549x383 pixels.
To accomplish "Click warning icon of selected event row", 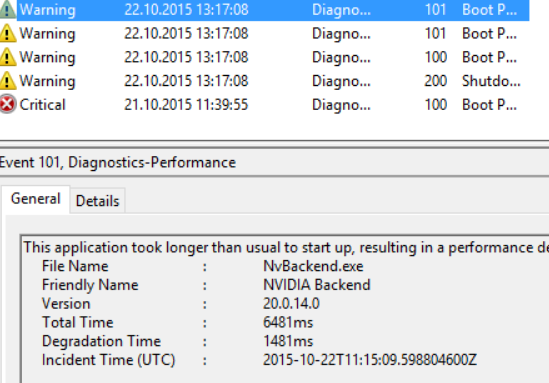I will 8,10.
